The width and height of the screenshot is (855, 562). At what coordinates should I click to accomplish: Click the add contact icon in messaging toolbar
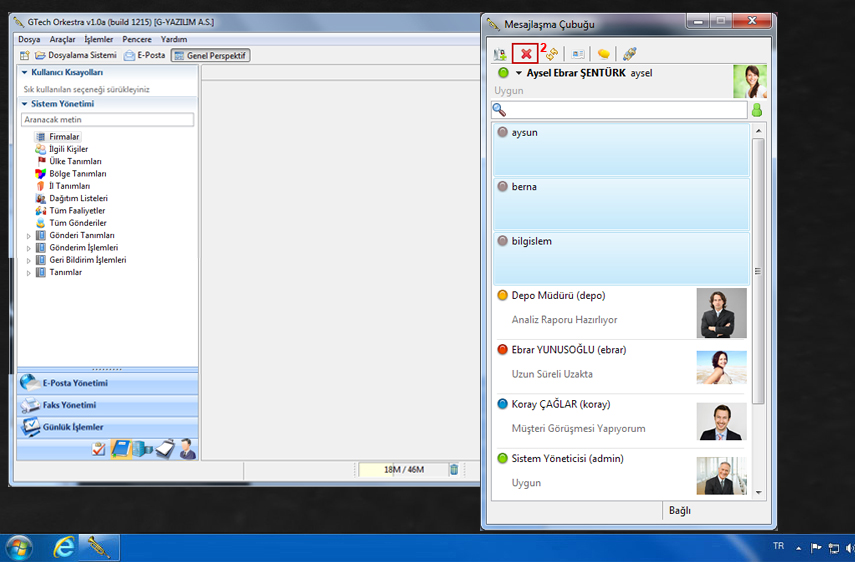coord(500,54)
